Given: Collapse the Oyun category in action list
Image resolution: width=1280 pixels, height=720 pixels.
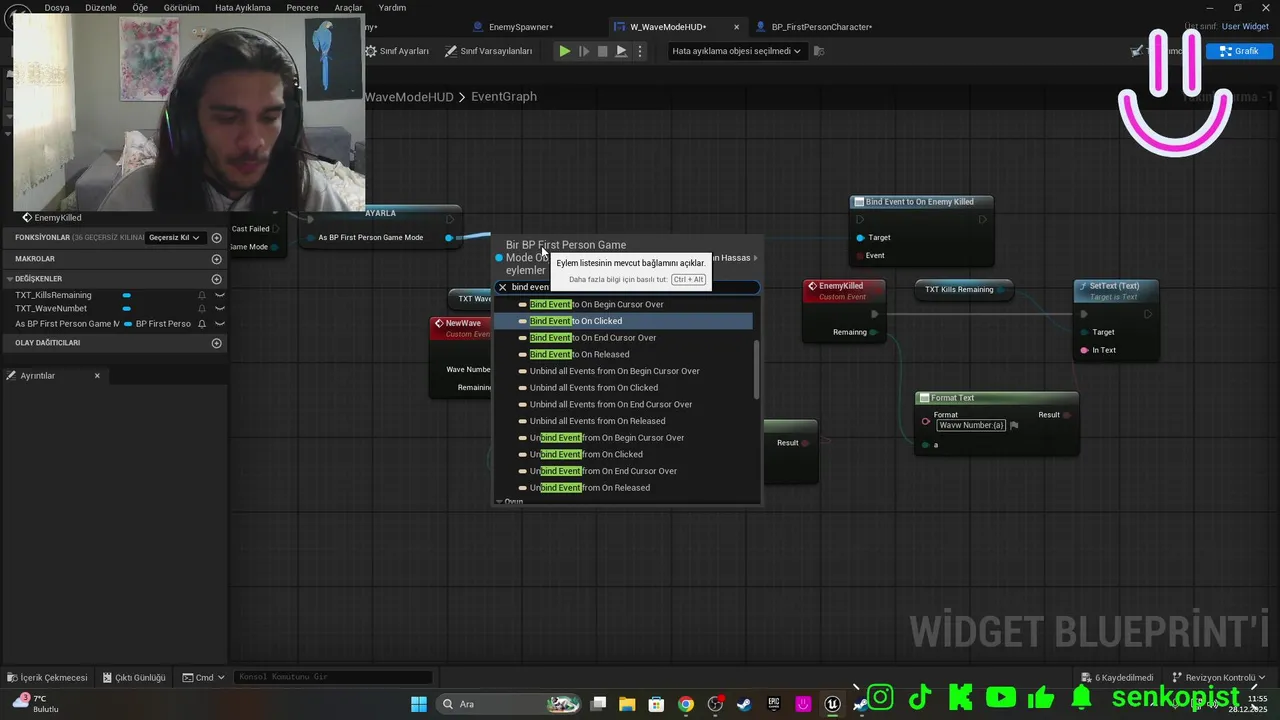Looking at the screenshot, I should [500, 501].
